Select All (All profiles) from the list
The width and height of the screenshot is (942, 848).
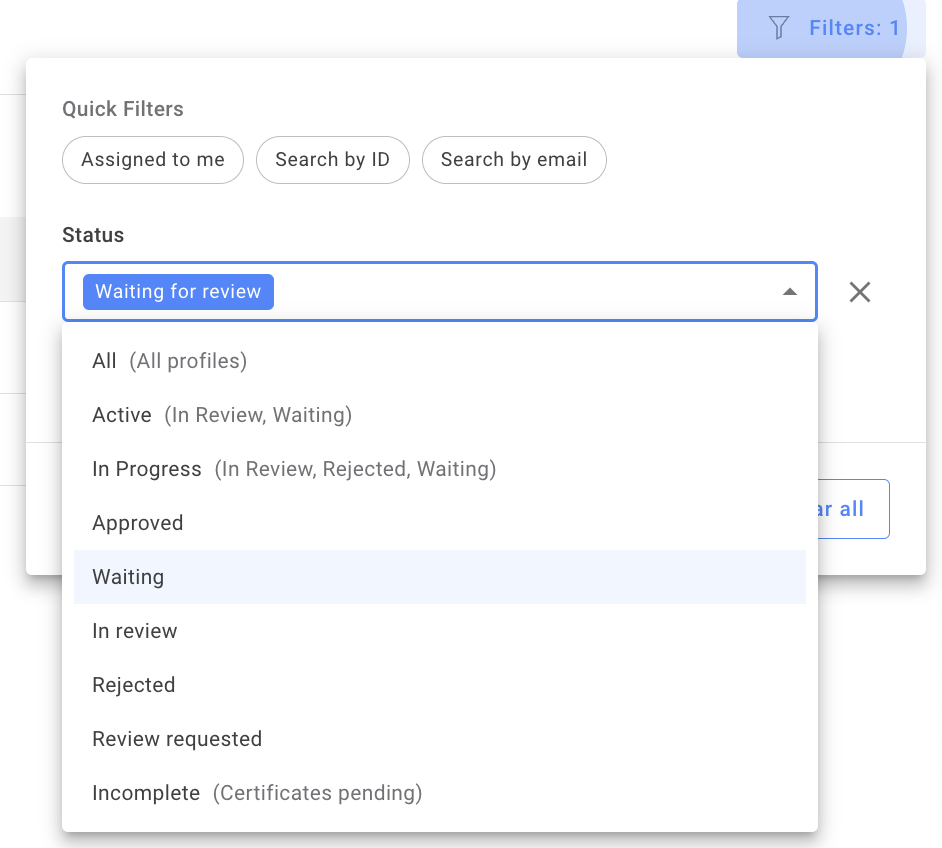coord(169,361)
